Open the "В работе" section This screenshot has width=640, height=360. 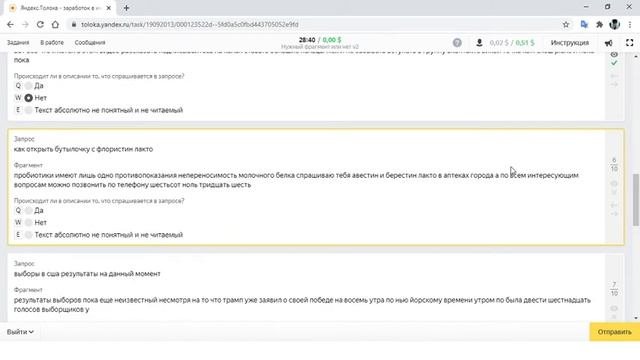(52, 42)
